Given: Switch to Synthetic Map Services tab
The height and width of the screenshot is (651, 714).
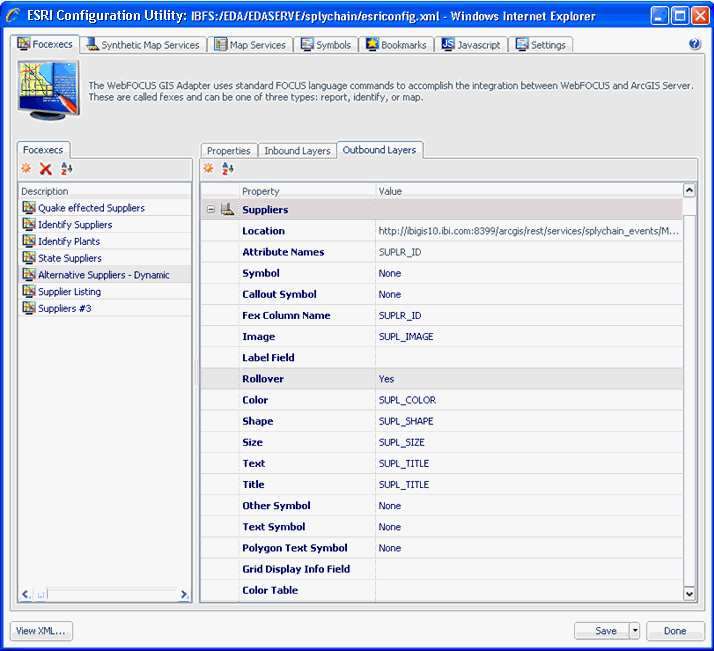Looking at the screenshot, I should (143, 45).
